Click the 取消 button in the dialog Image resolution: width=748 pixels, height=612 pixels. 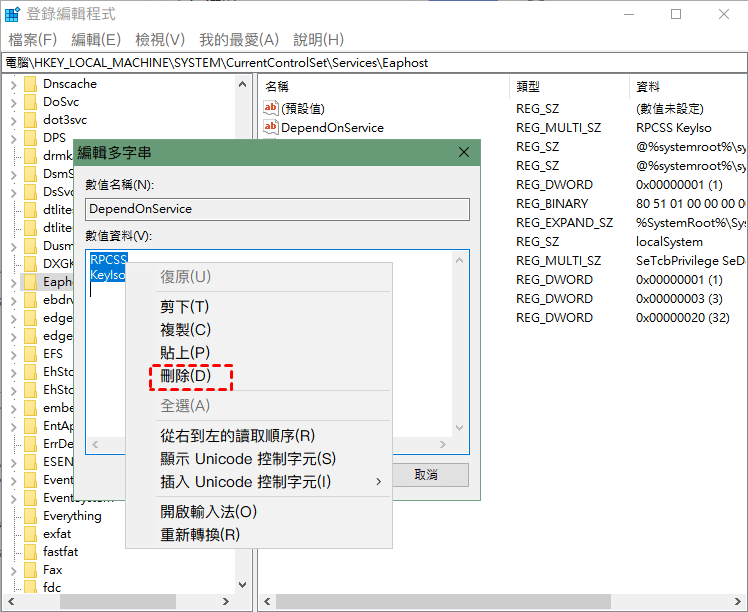coord(430,475)
